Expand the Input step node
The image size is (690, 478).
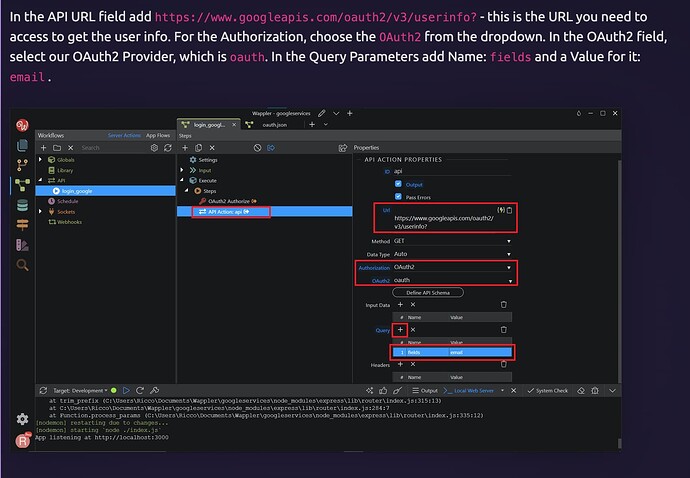pos(182,170)
